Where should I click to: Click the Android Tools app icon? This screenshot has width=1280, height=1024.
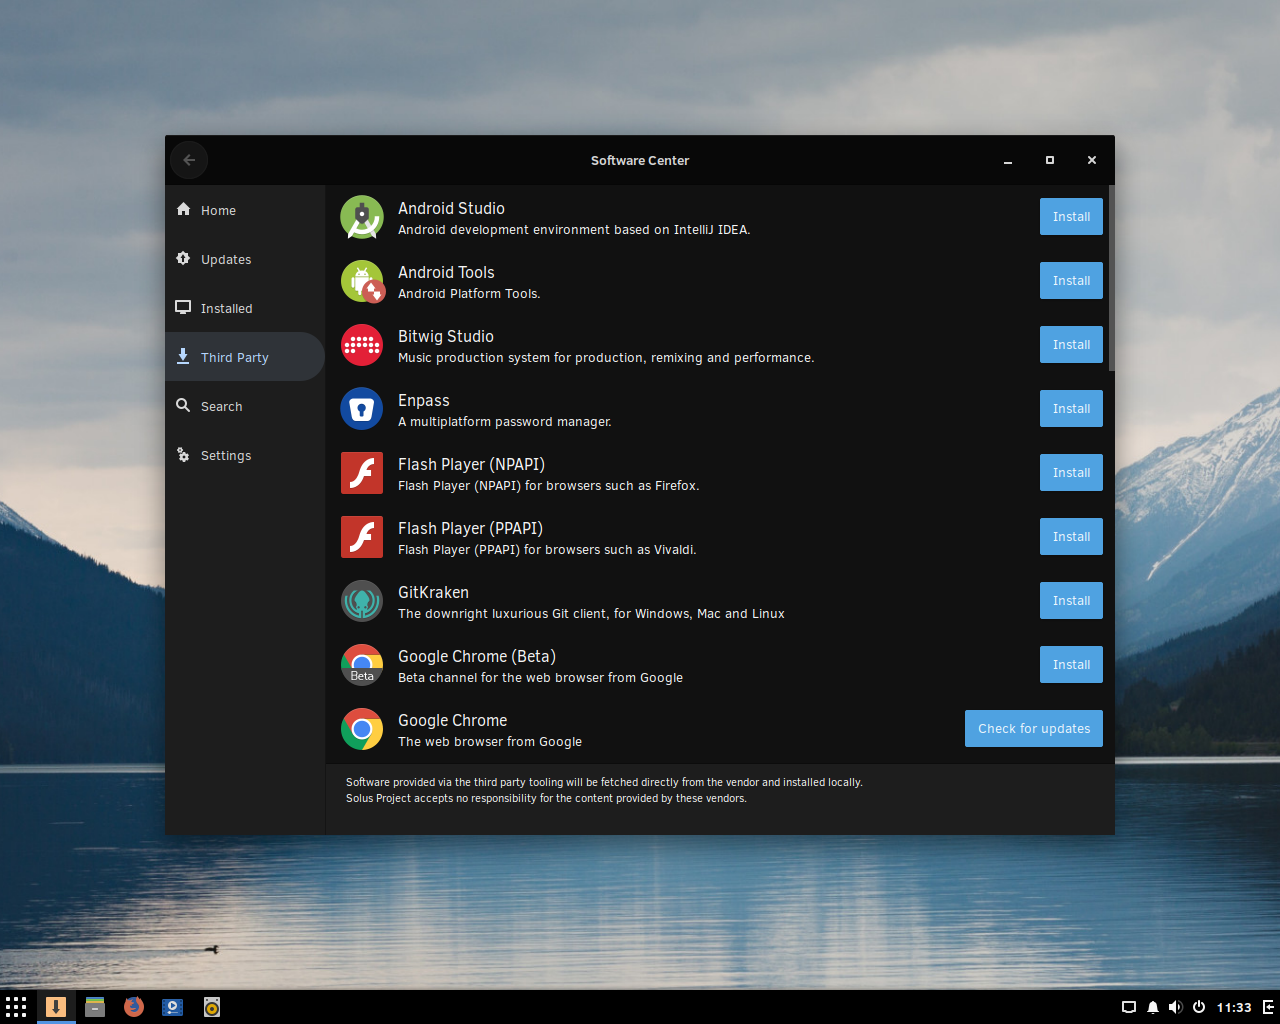point(362,281)
